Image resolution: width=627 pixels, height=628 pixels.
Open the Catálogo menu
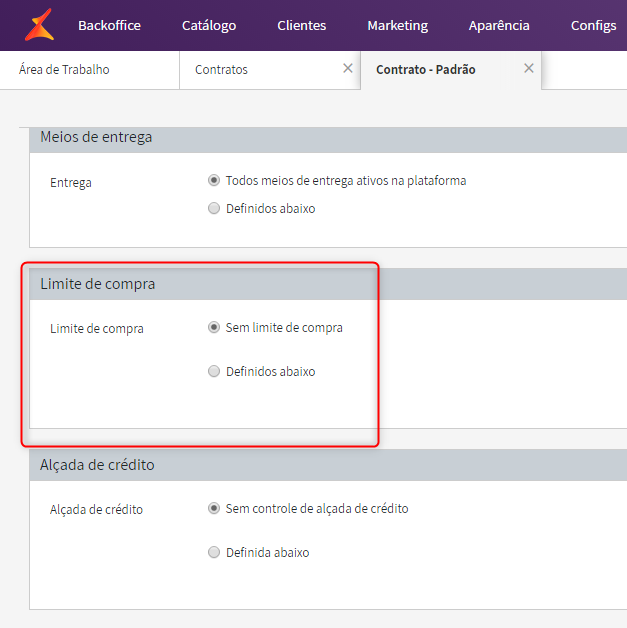209,26
